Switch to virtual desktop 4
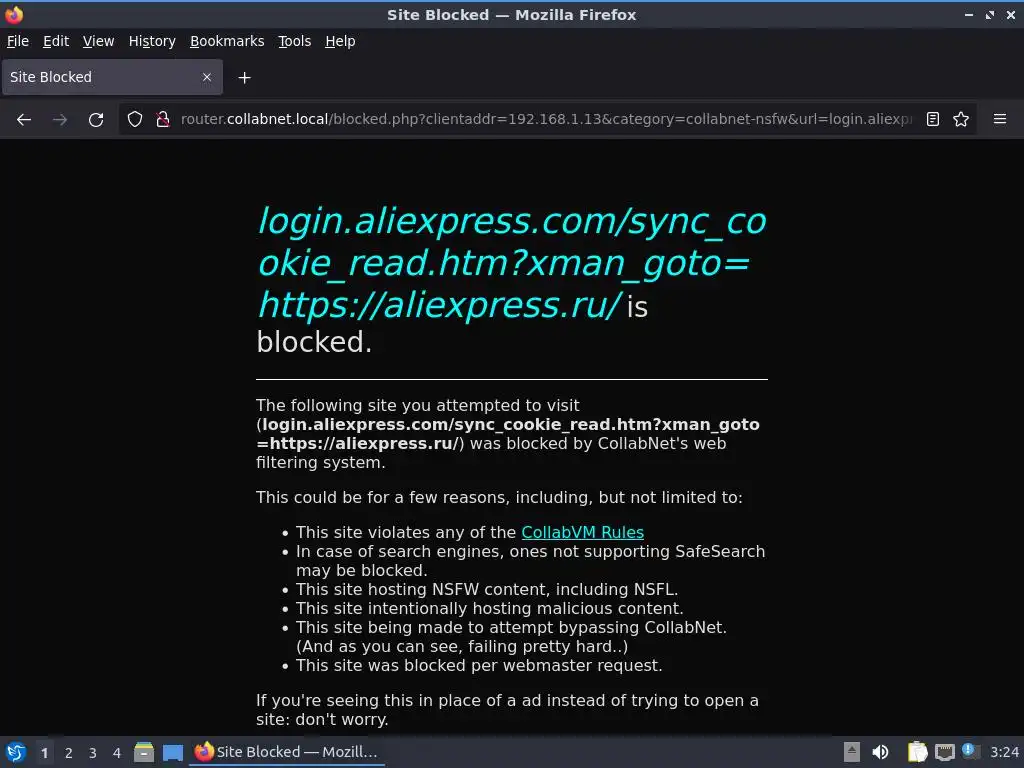The image size is (1024, 768). (x=117, y=753)
